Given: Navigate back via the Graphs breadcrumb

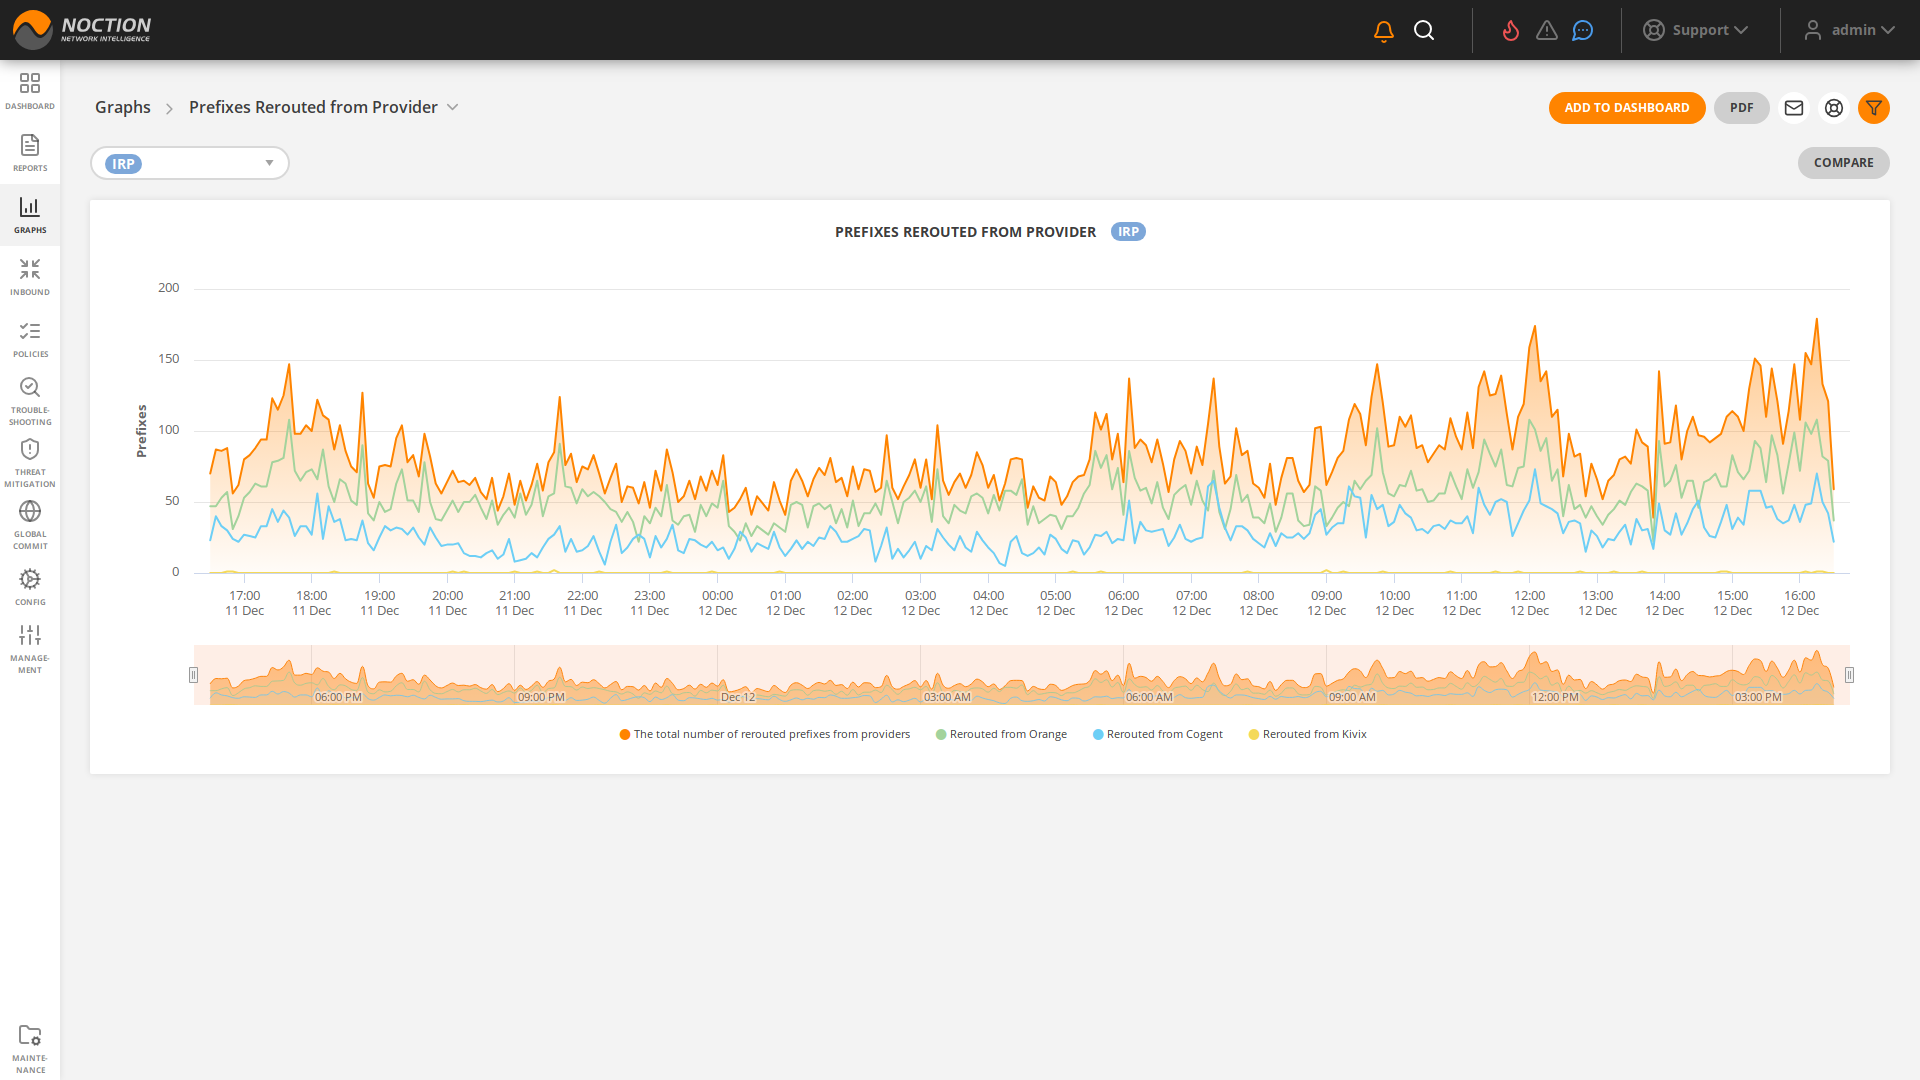Looking at the screenshot, I should [x=122, y=107].
